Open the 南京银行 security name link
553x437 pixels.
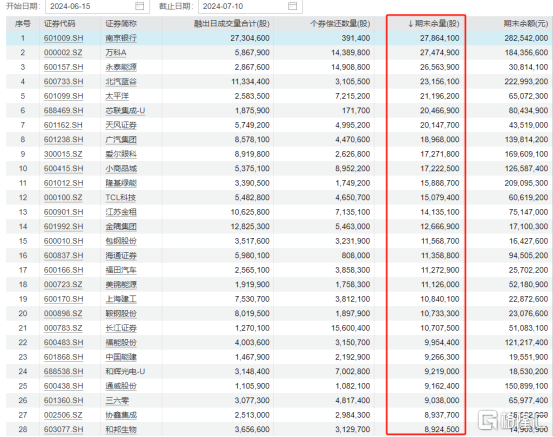pyautogui.click(x=121, y=38)
